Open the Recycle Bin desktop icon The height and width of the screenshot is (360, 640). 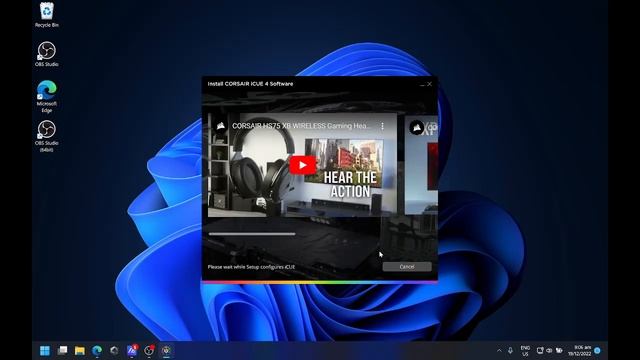point(47,15)
